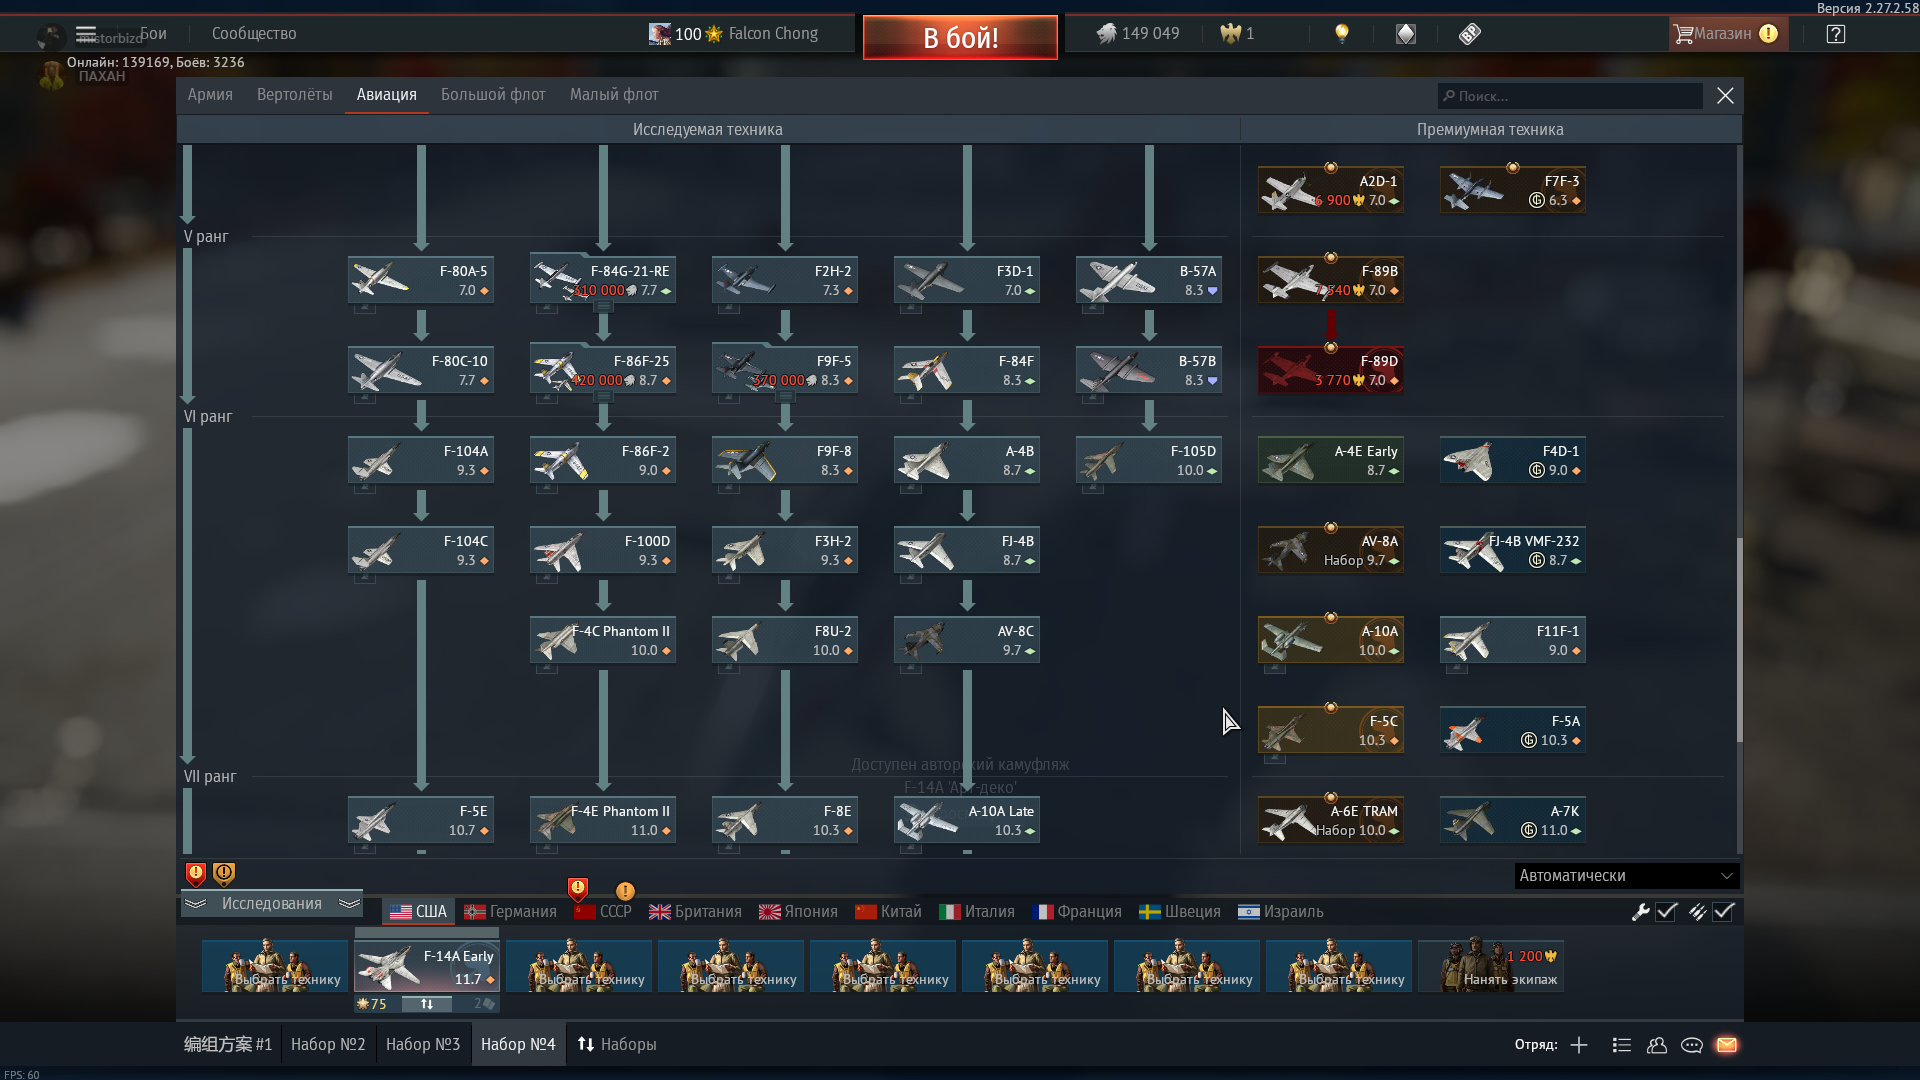
Task: Open the help question mark icon
Action: pos(1835,33)
